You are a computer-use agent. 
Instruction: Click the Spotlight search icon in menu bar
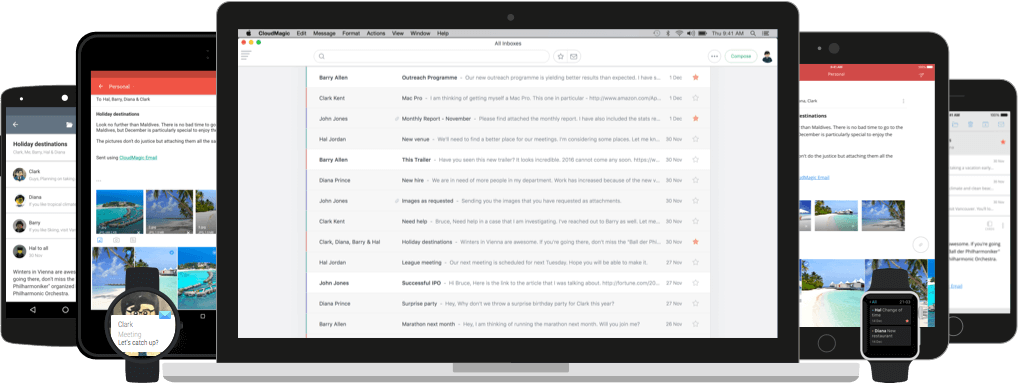[753, 33]
